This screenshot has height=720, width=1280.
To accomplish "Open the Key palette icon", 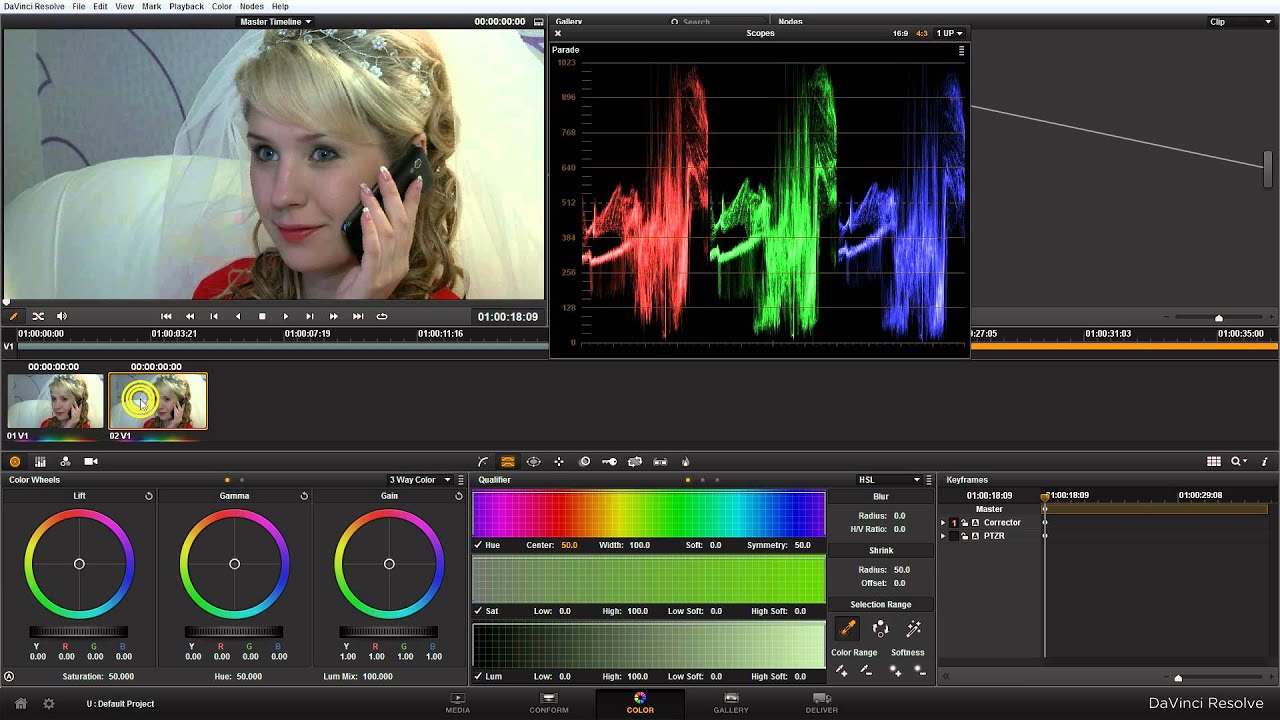I will click(x=609, y=462).
